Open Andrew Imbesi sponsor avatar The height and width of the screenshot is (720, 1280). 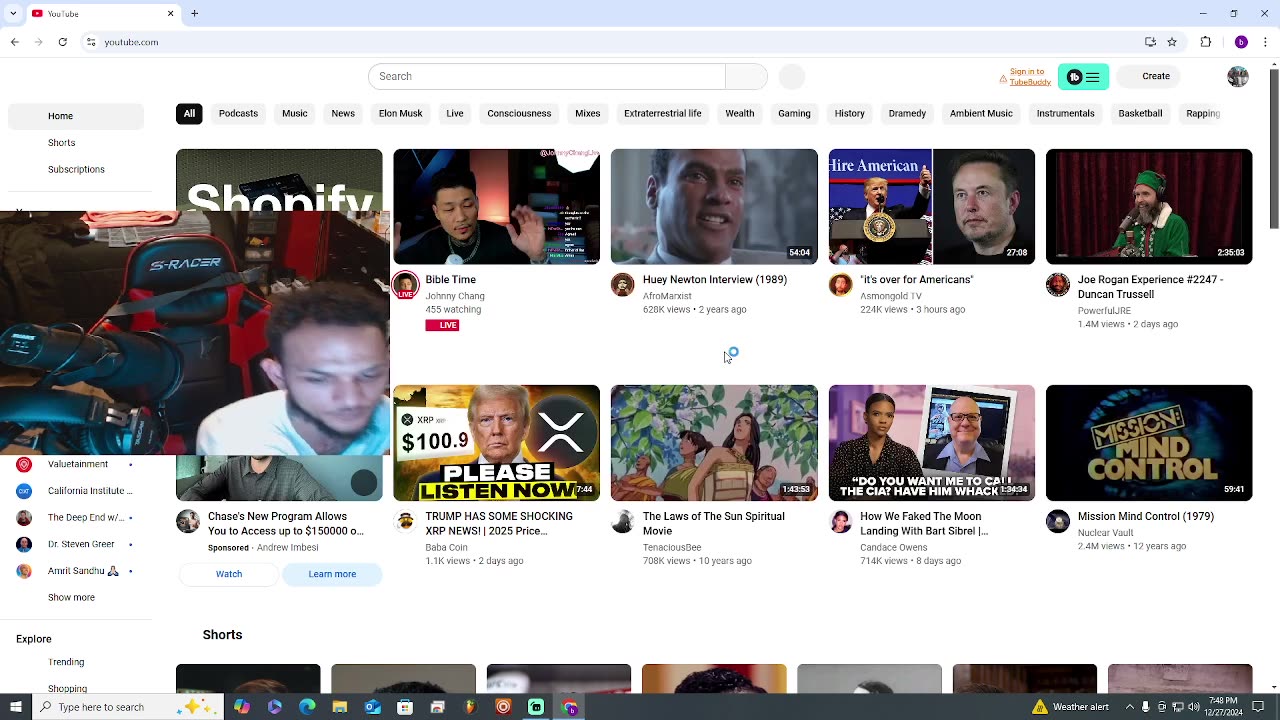coord(188,521)
